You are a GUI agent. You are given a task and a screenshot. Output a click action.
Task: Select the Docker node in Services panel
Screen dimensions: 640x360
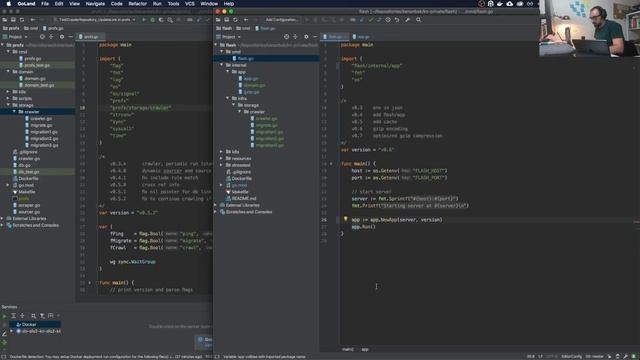29,324
